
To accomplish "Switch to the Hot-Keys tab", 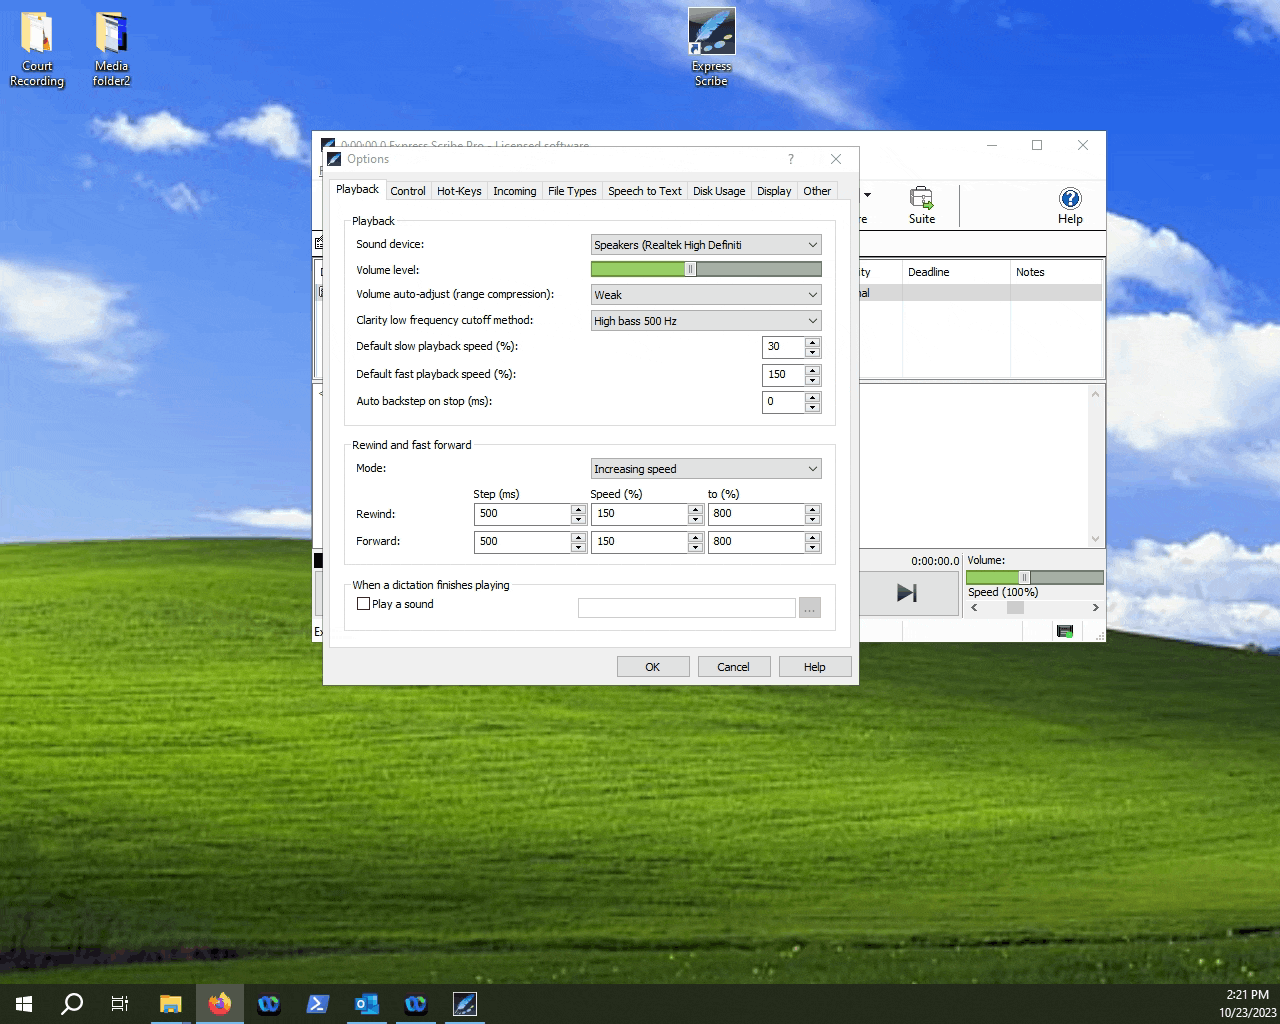I will pyautogui.click(x=458, y=190).
